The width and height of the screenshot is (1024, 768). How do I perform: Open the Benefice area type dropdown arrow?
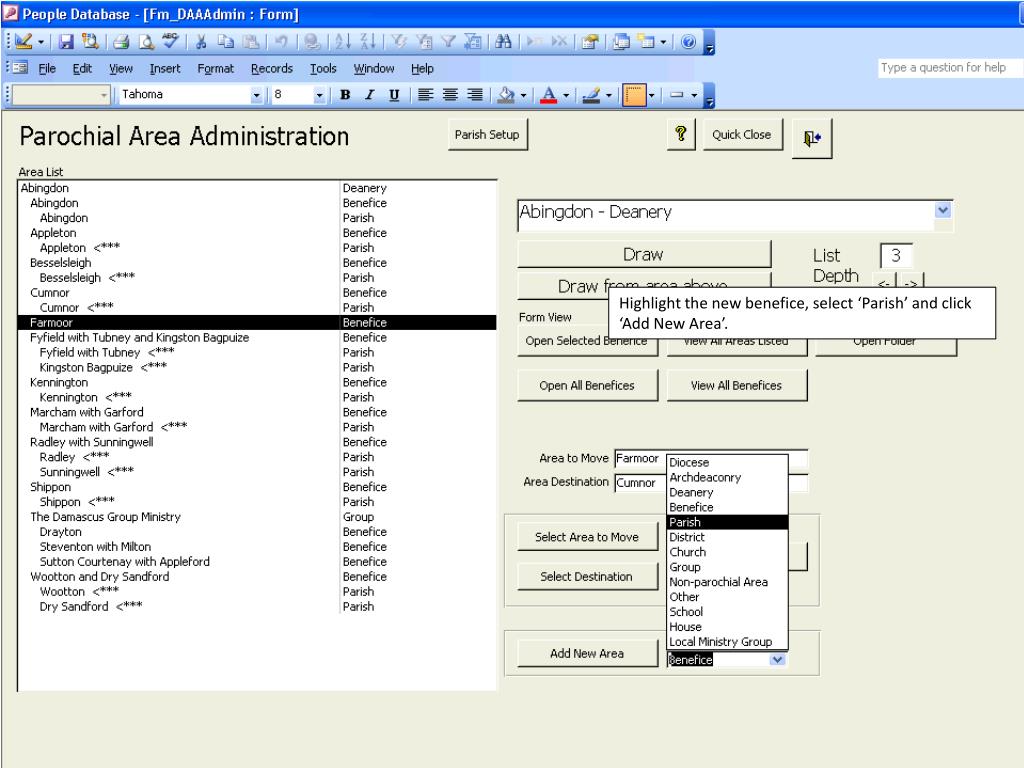click(x=776, y=660)
